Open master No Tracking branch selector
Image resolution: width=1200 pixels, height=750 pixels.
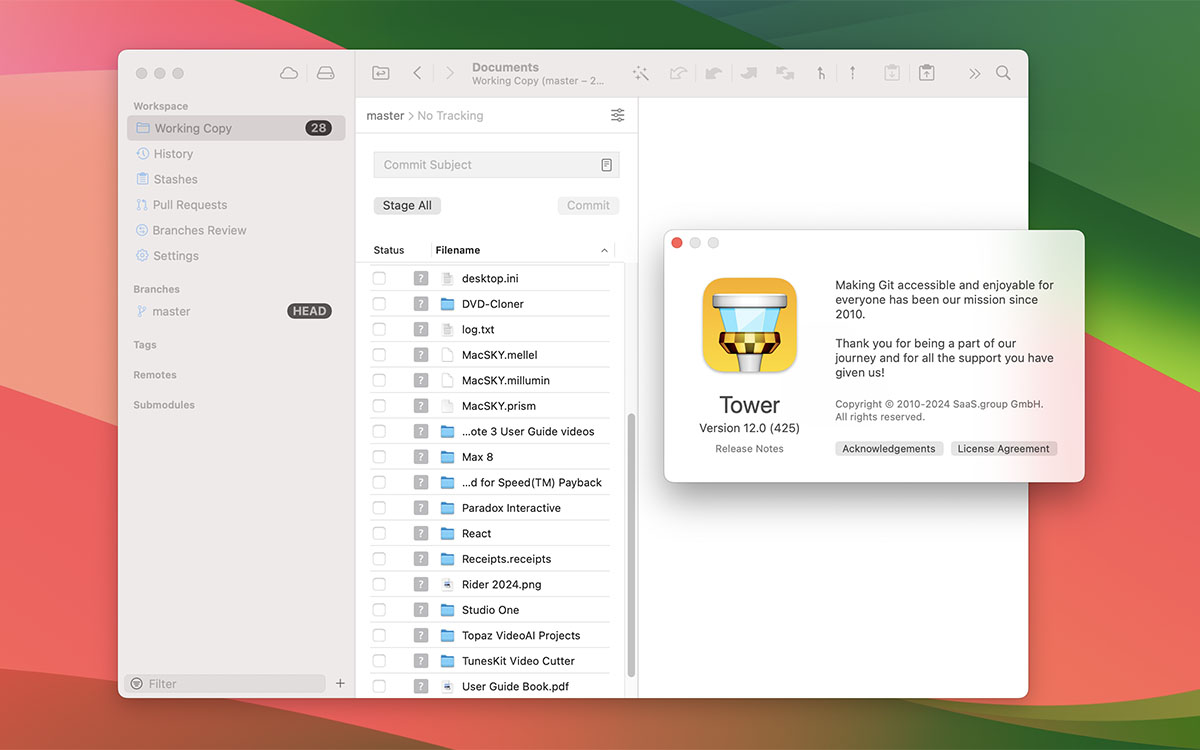[425, 115]
